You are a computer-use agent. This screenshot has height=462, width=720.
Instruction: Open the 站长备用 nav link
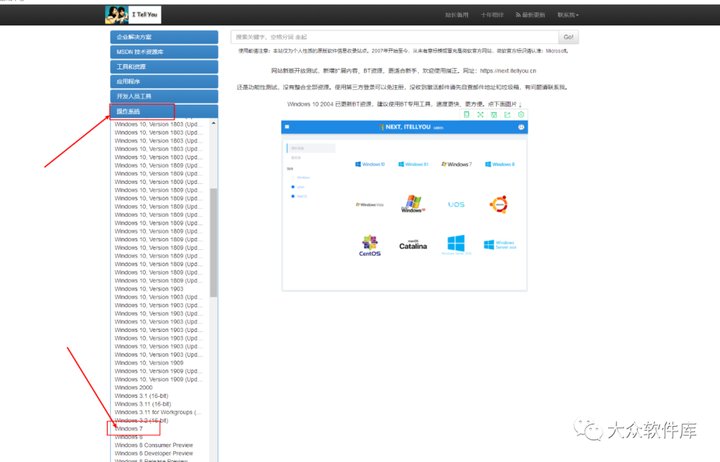tap(456, 15)
